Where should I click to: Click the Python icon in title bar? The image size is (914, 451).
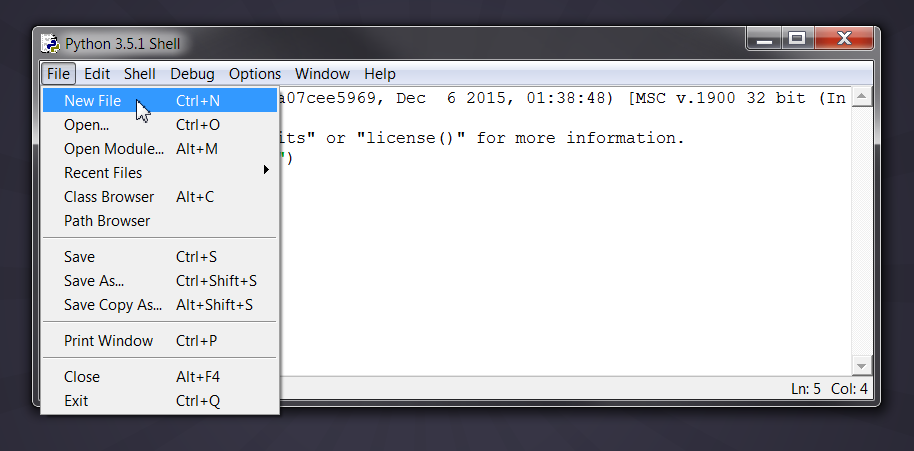tap(51, 44)
